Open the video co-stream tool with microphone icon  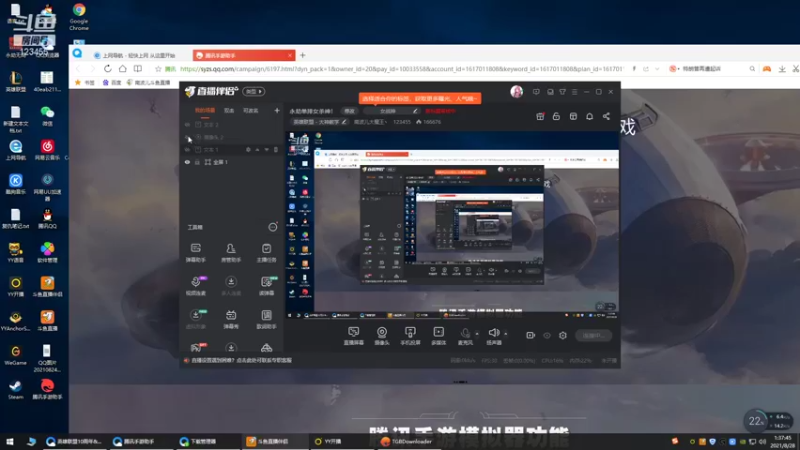[195, 286]
